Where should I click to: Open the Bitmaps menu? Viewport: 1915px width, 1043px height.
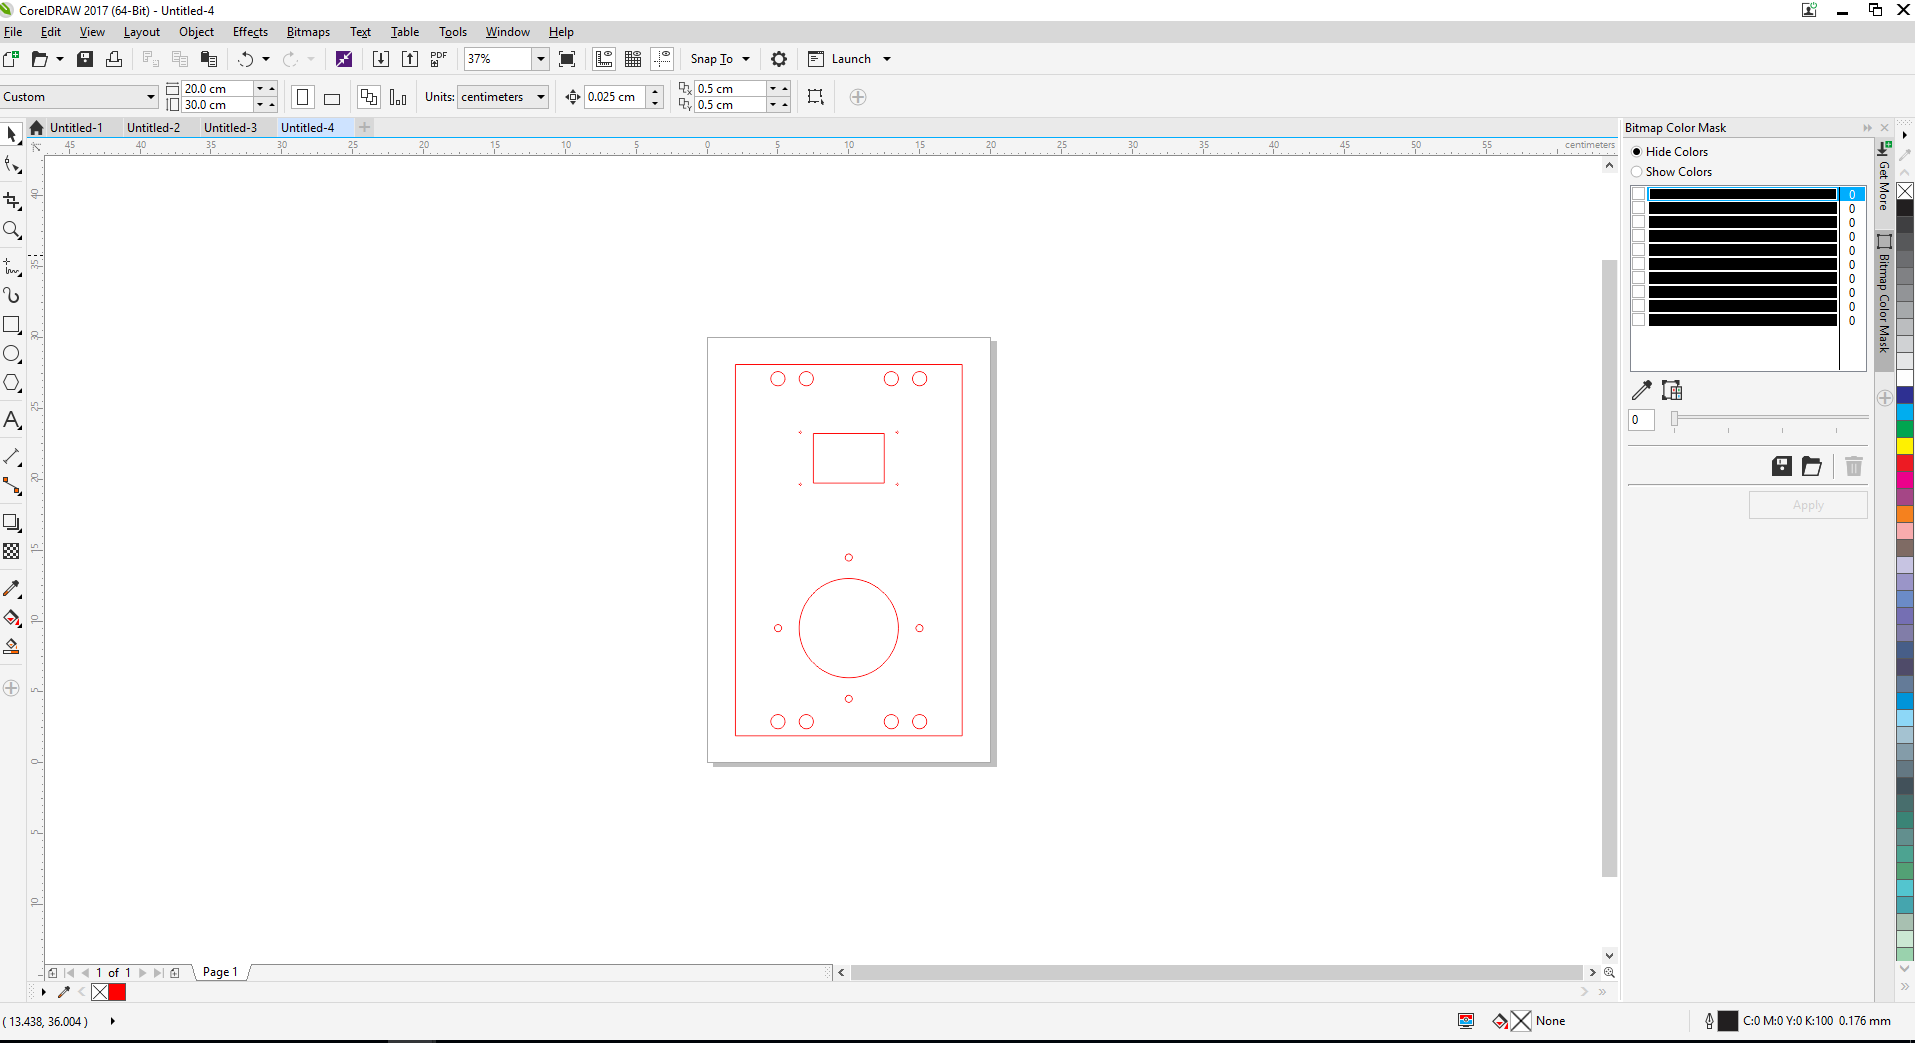(x=308, y=32)
